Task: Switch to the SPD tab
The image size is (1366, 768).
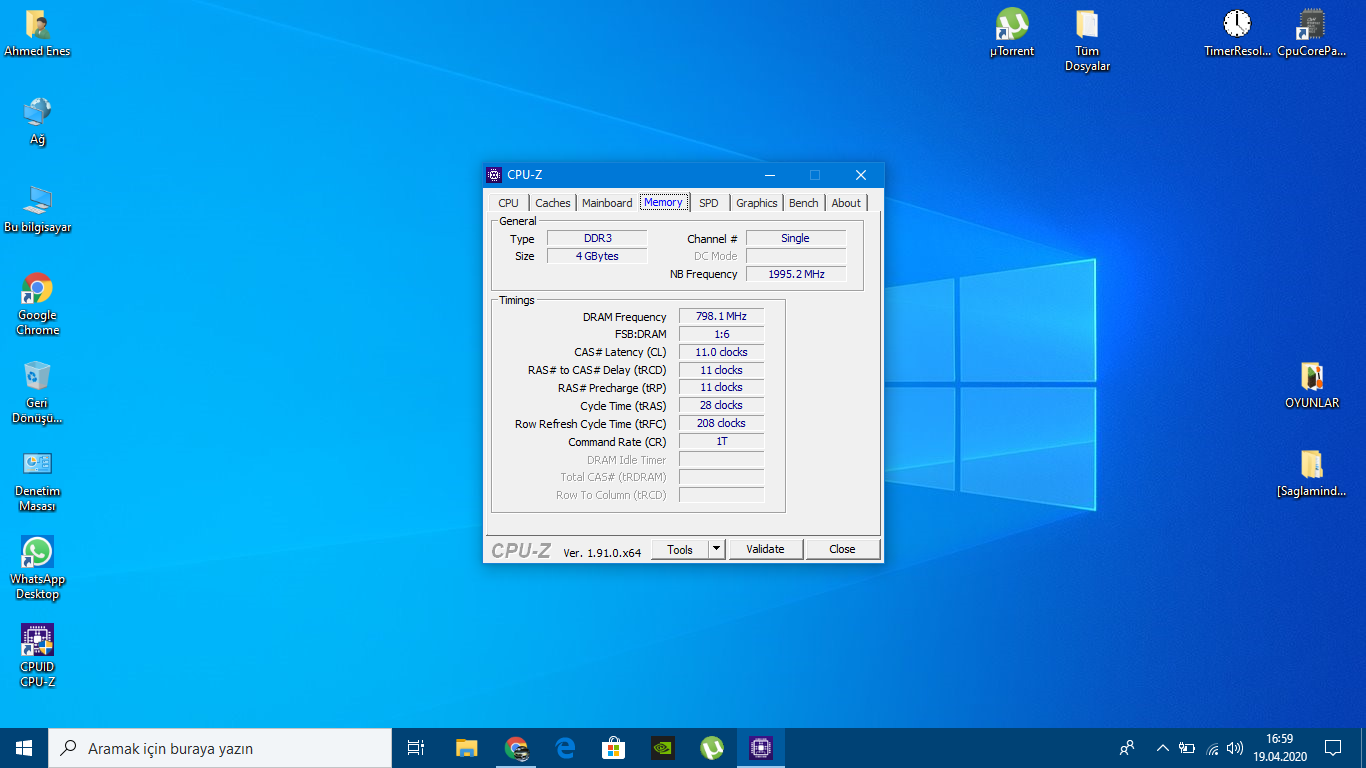Action: click(708, 203)
